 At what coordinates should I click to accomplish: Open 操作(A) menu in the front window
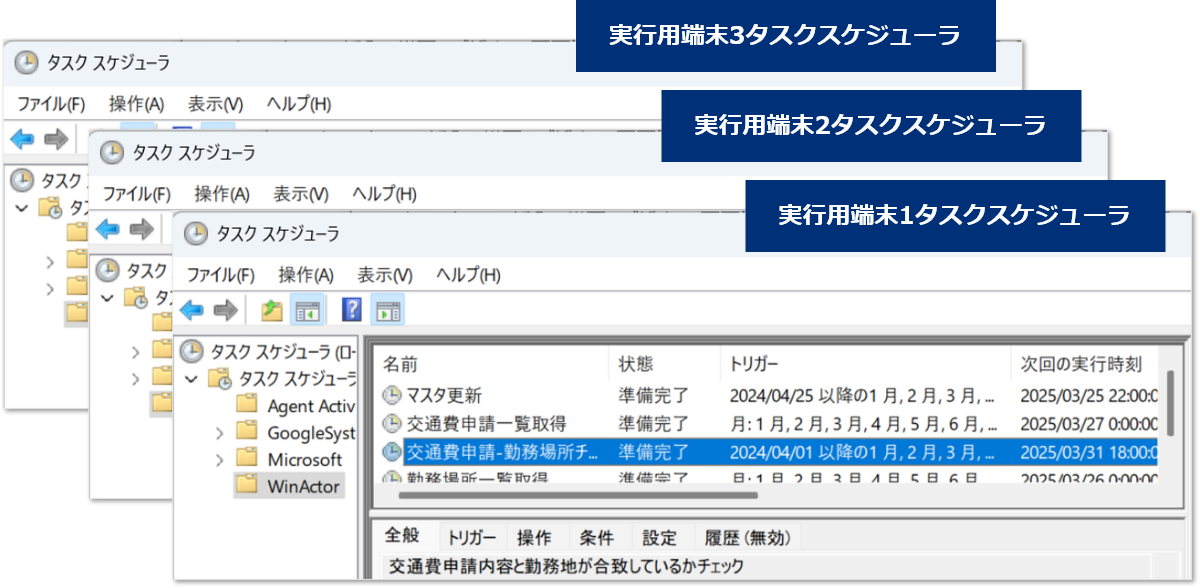point(306,274)
